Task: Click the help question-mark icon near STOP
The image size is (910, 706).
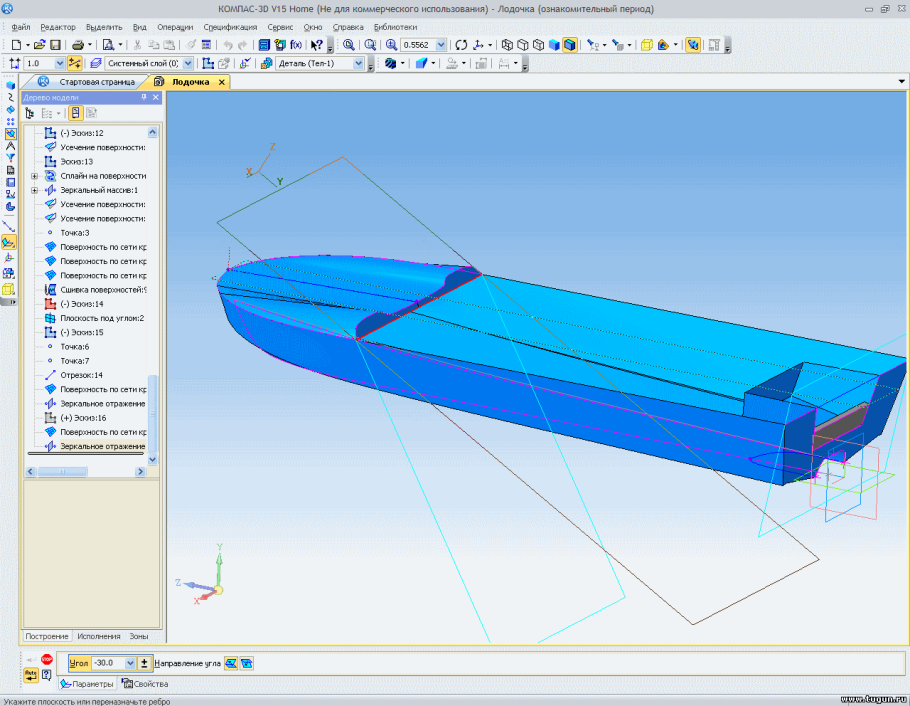Action: click(x=47, y=674)
